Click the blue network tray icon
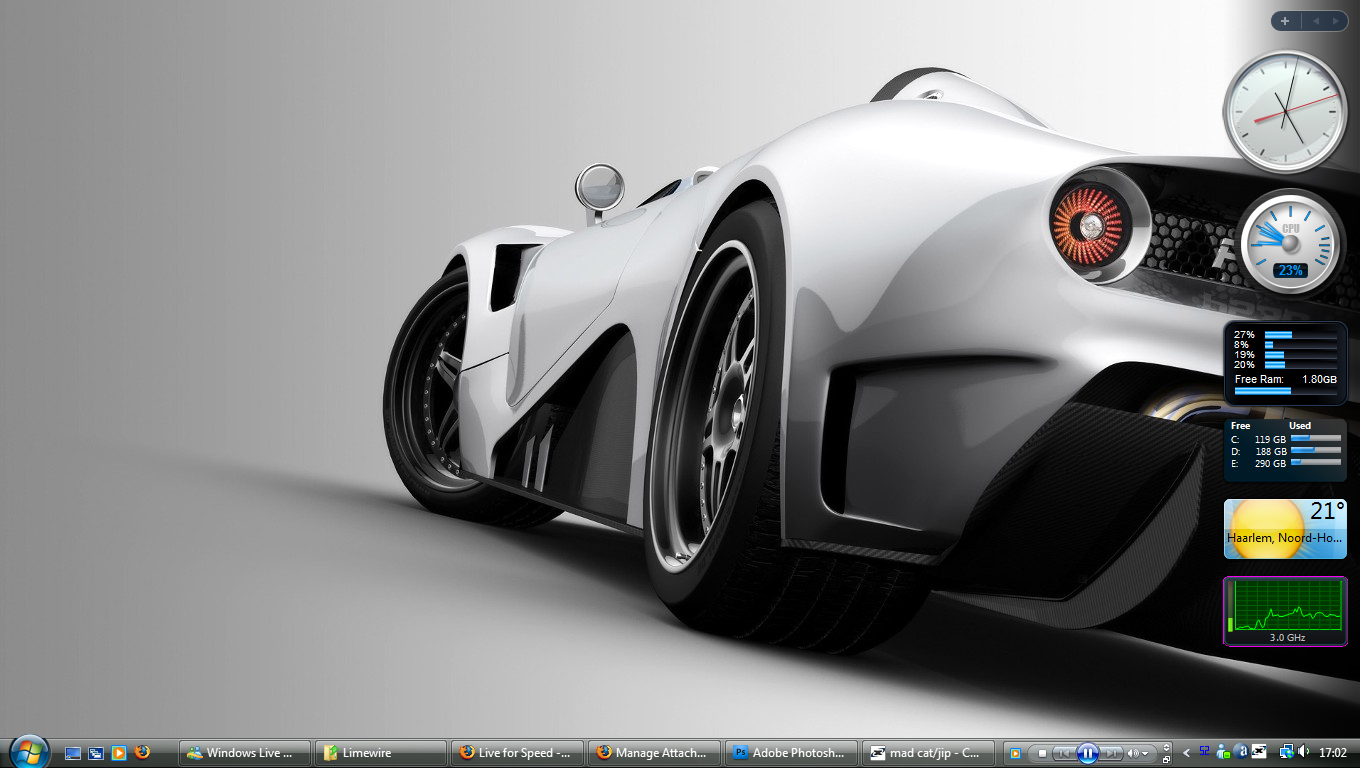The image size is (1360, 768). point(1205,752)
